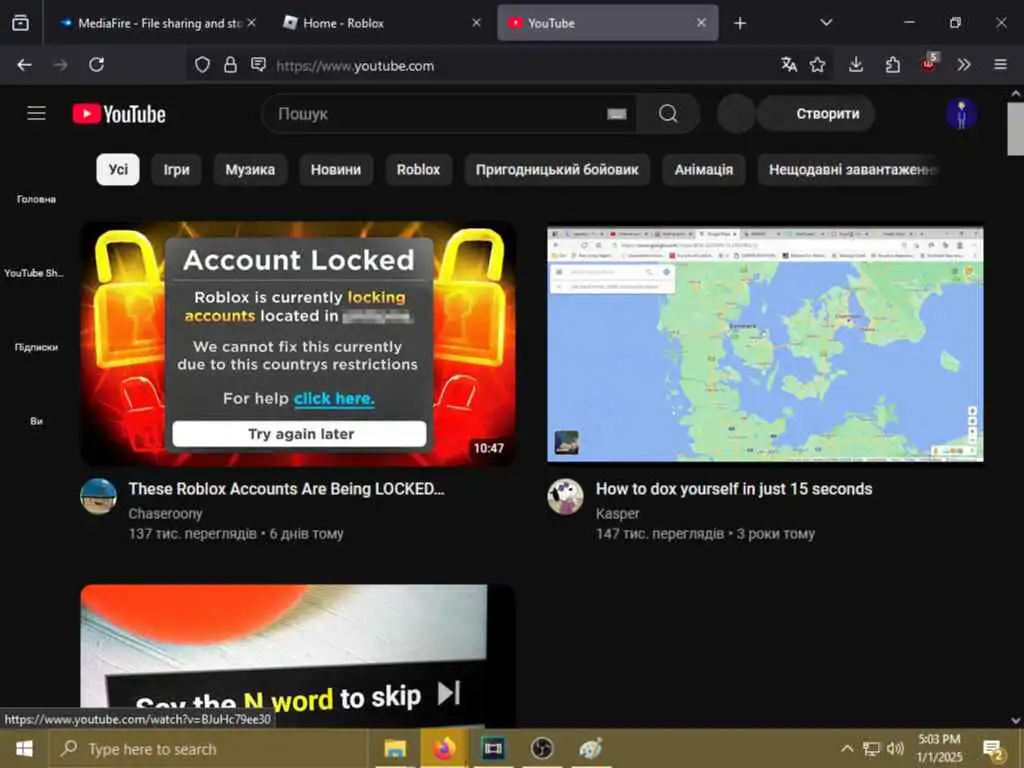Select the Roblox filter chip
Viewport: 1024px width, 768px height.
418,170
